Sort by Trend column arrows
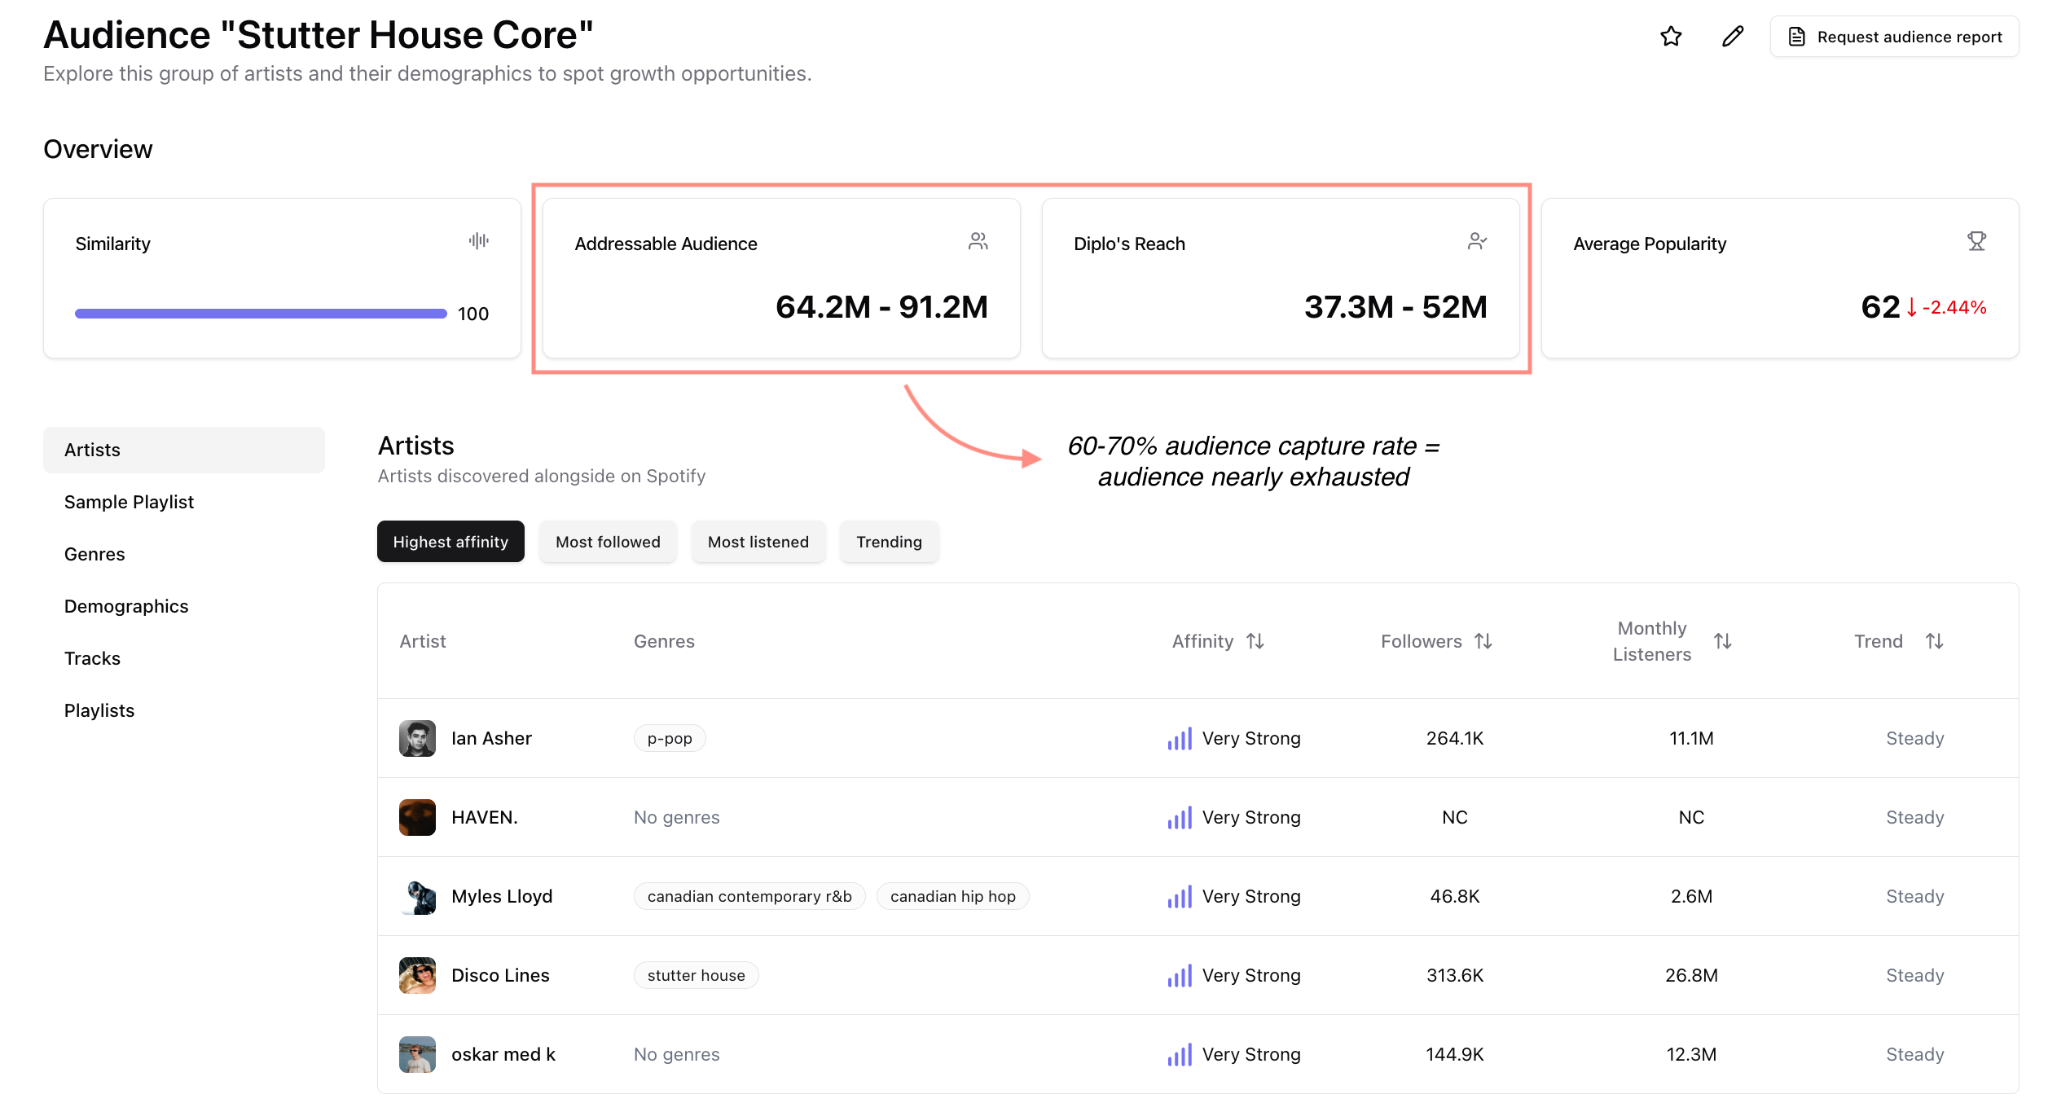Screen dimensions: 2048x1105 (1934, 641)
